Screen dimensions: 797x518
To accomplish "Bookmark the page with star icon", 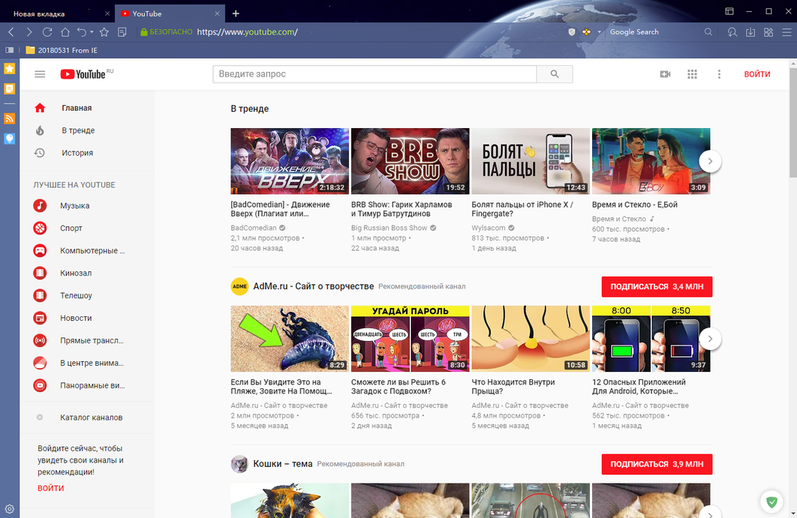I will [x=104, y=32].
